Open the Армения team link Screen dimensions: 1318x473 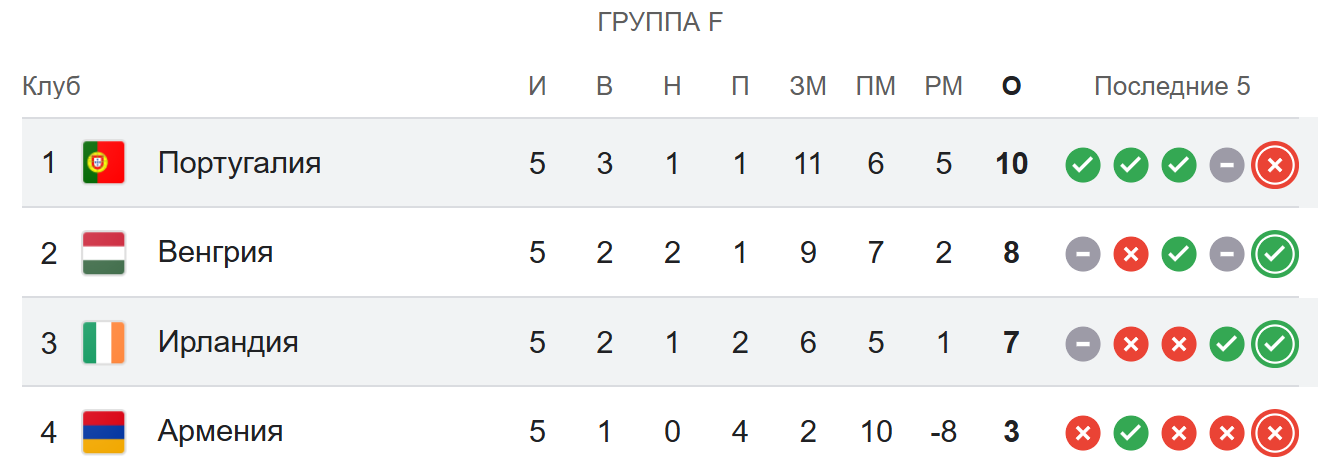click(x=220, y=431)
